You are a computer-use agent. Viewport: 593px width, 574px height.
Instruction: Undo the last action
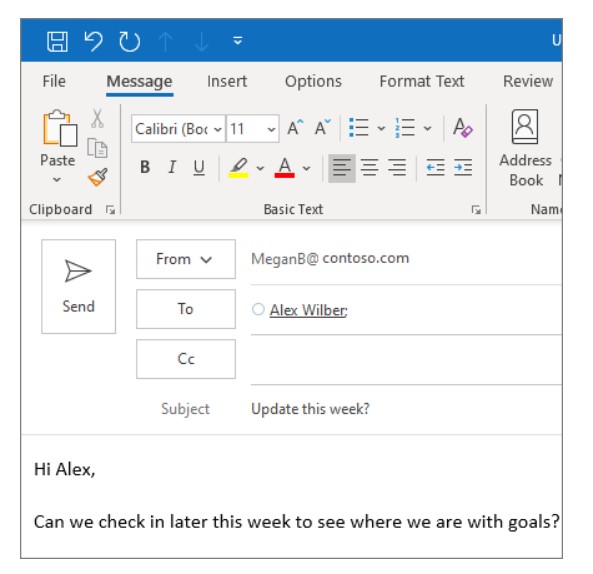coord(93,41)
